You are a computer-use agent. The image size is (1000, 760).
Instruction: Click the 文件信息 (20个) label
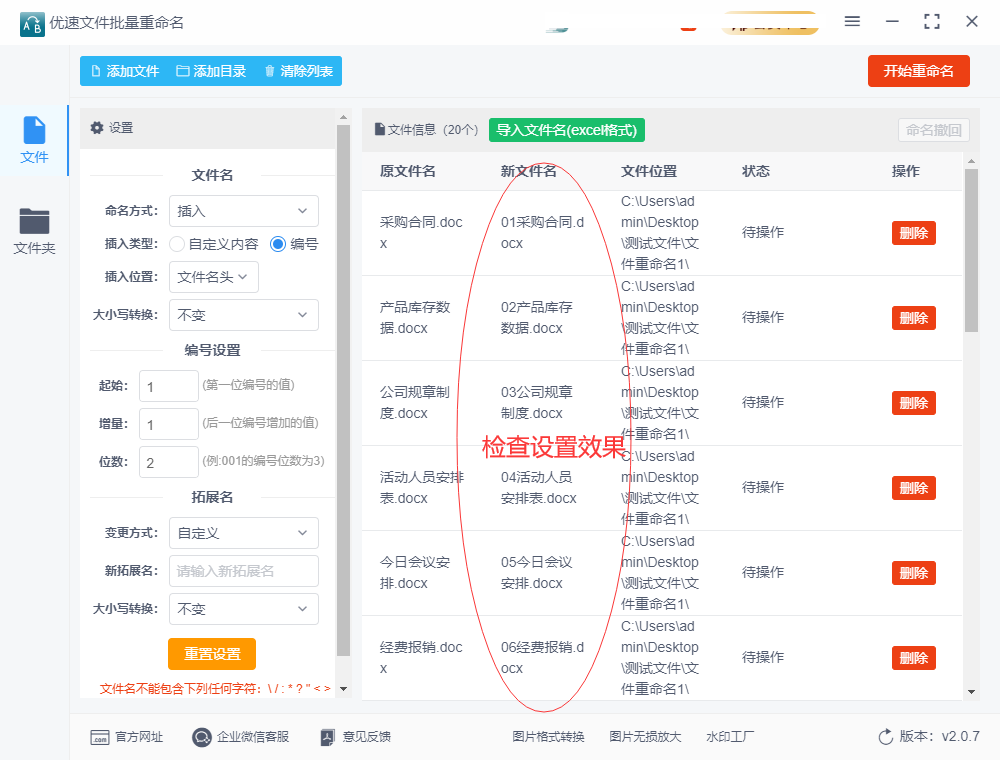click(427, 129)
